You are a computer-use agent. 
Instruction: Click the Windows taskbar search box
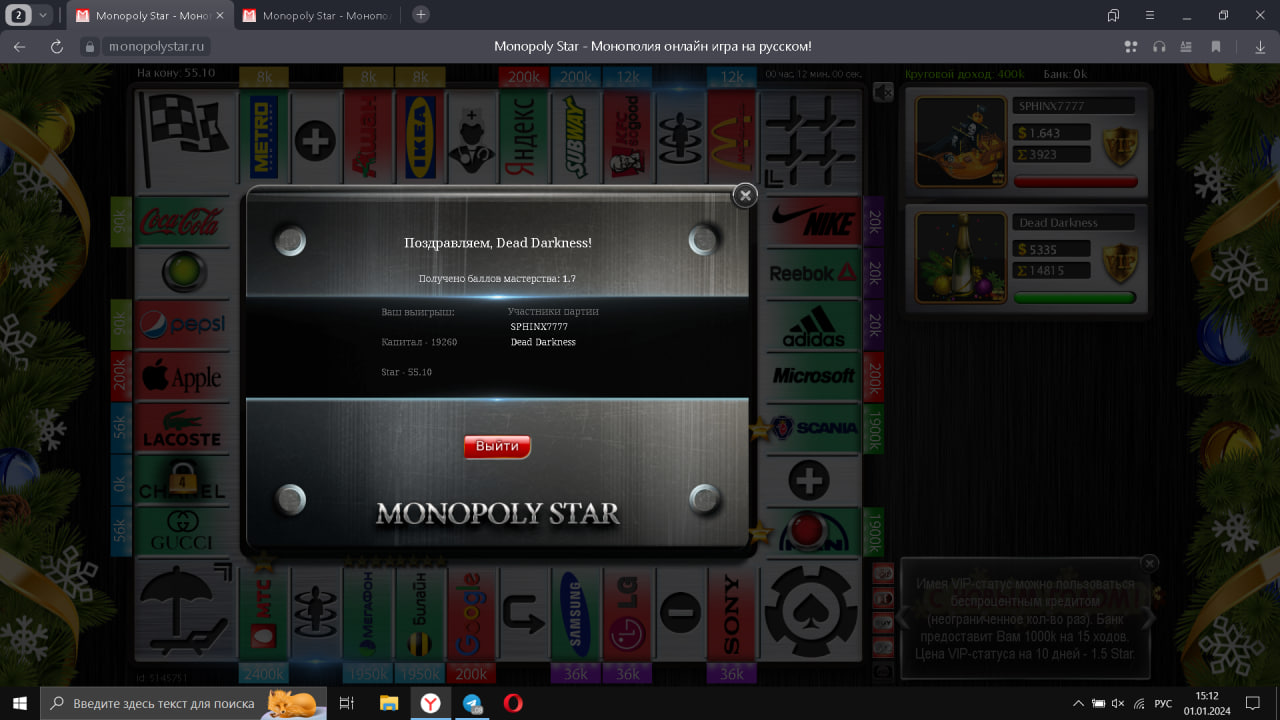184,703
